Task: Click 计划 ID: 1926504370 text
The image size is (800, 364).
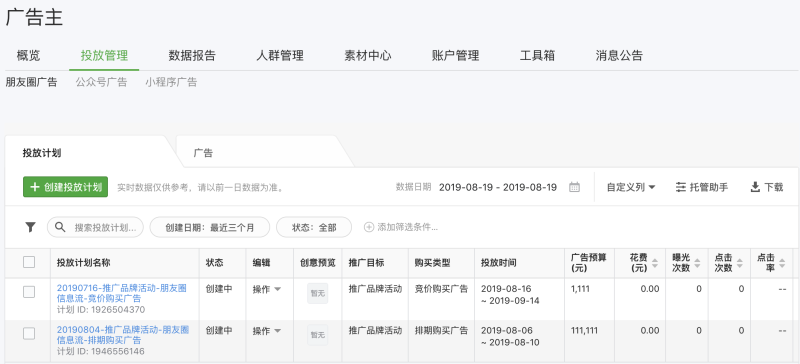Action: click(101, 310)
